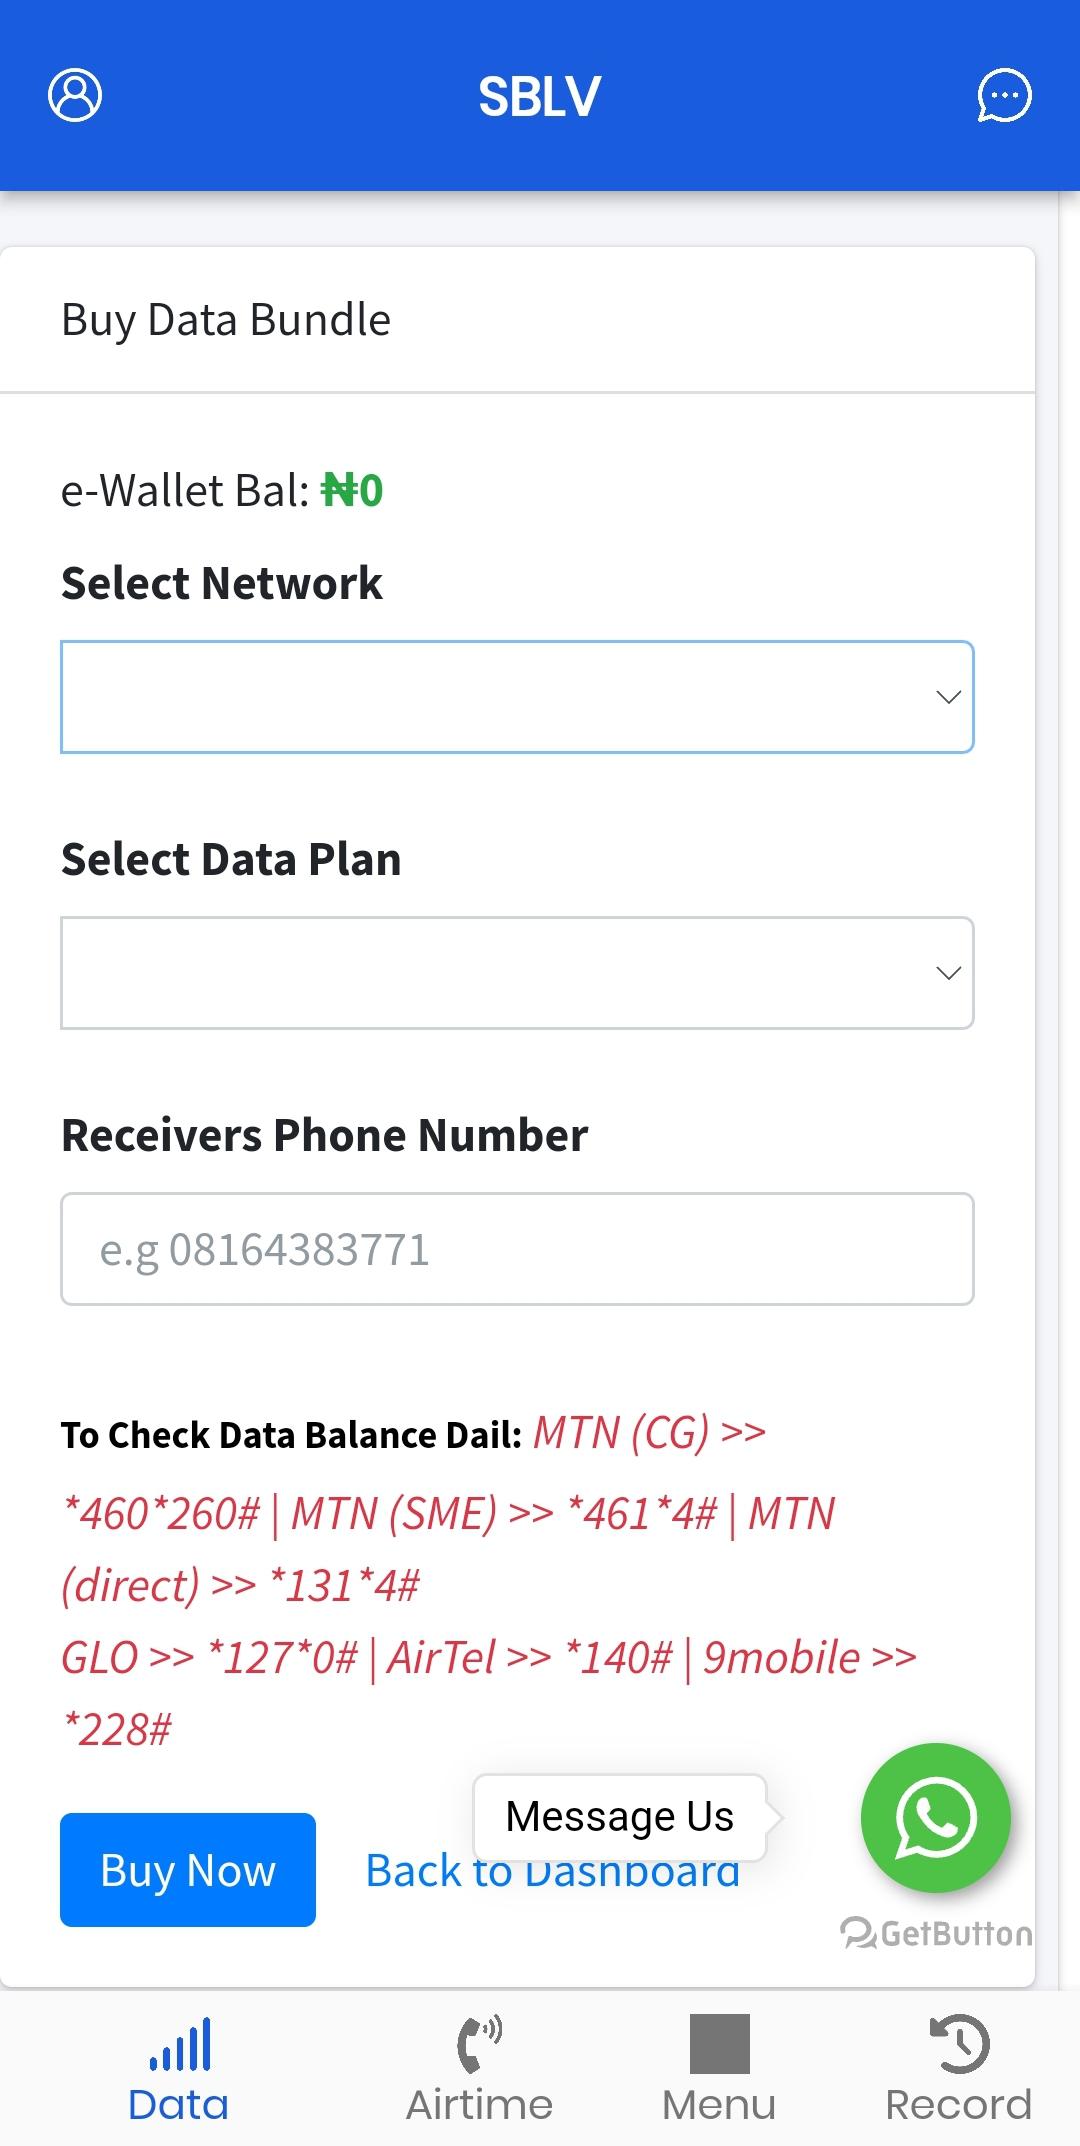The image size is (1080, 2146).
Task: Click the Message Us tooltip
Action: [x=620, y=1817]
